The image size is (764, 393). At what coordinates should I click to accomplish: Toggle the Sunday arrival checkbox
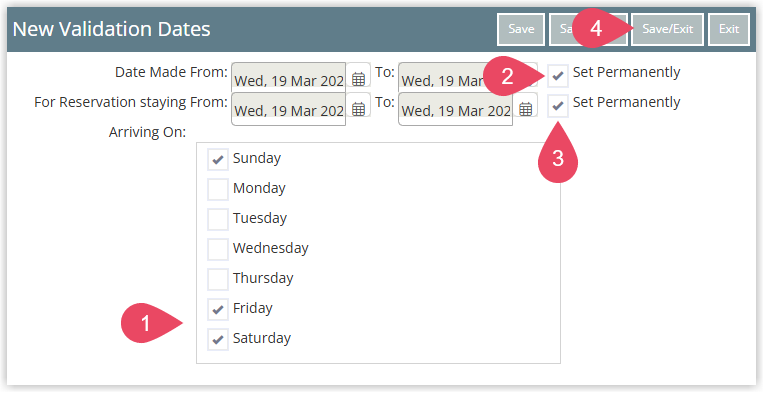218,159
